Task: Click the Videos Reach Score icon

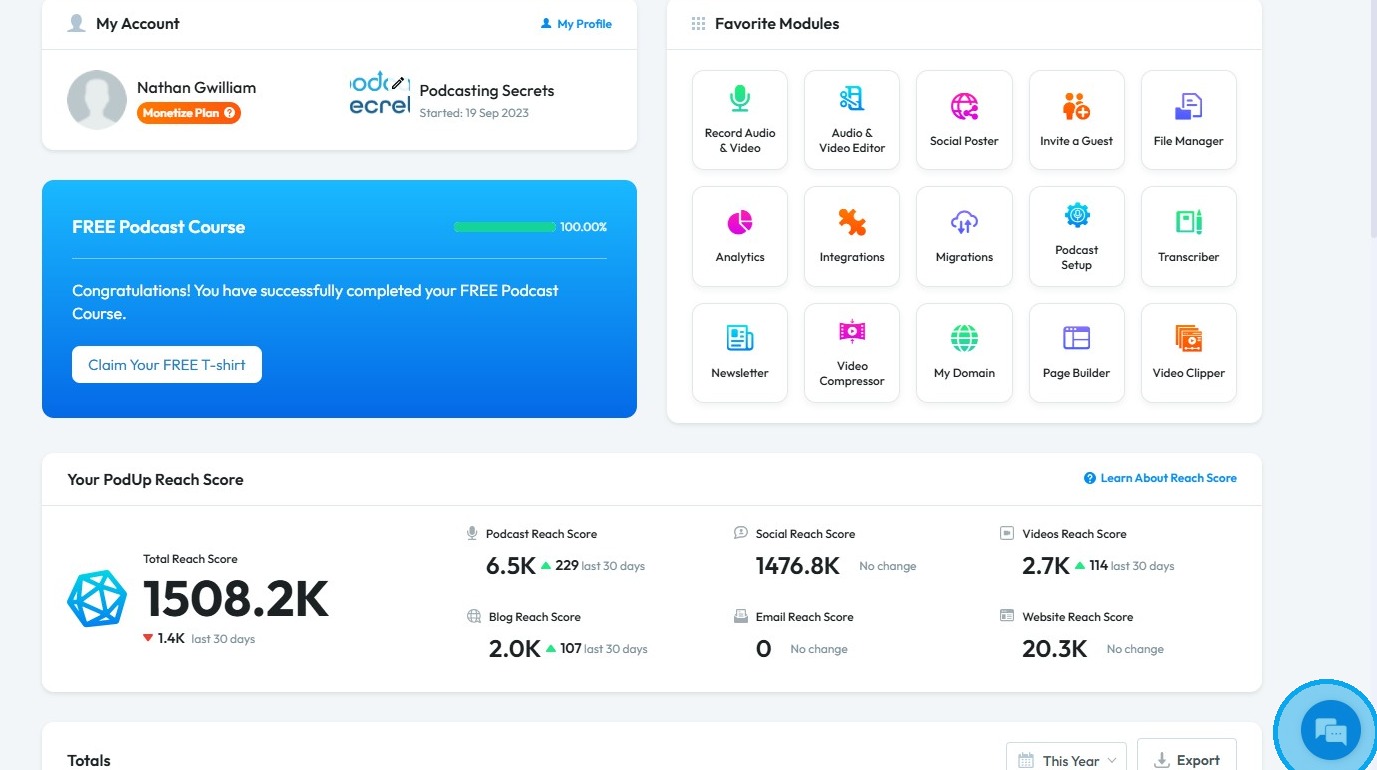Action: pos(1007,533)
